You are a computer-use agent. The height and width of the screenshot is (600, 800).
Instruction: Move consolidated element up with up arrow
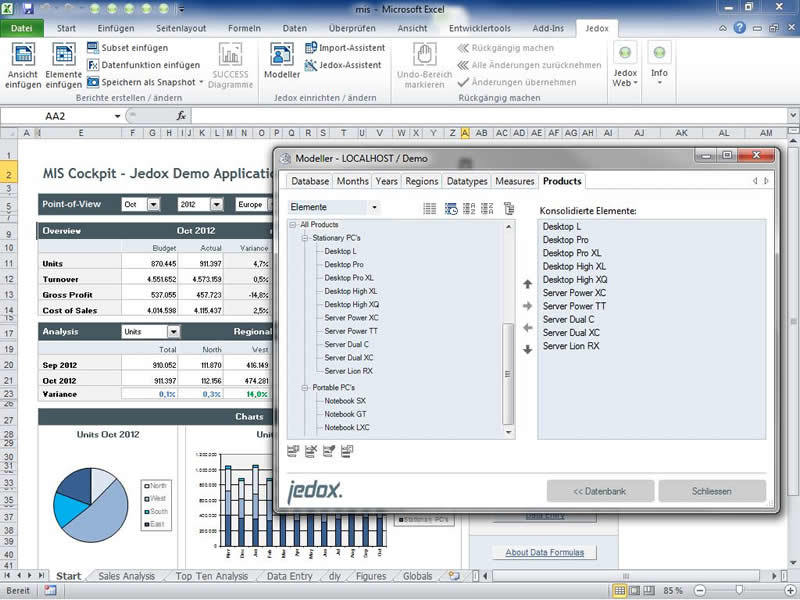coord(528,284)
